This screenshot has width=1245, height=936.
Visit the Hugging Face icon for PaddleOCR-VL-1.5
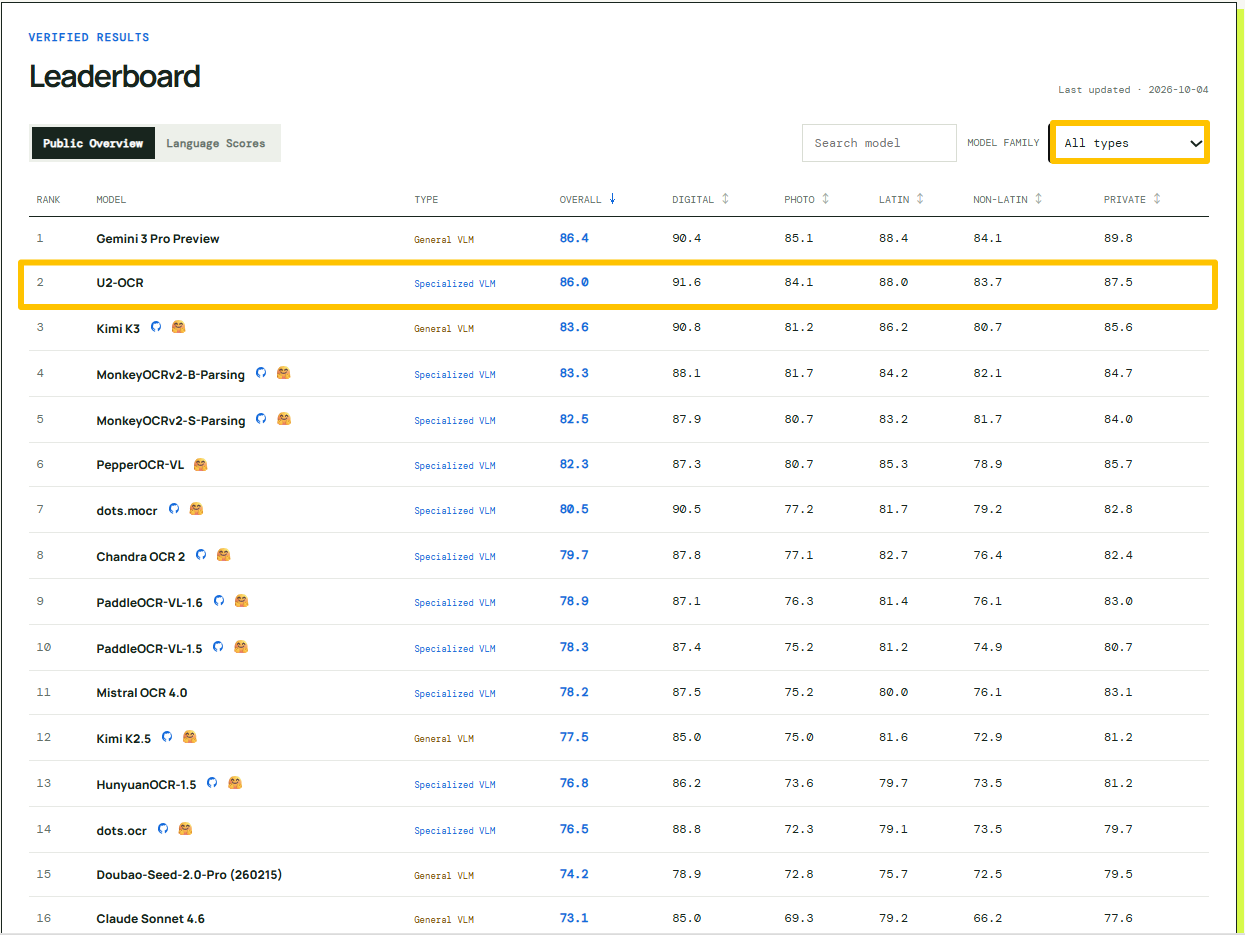click(x=240, y=647)
